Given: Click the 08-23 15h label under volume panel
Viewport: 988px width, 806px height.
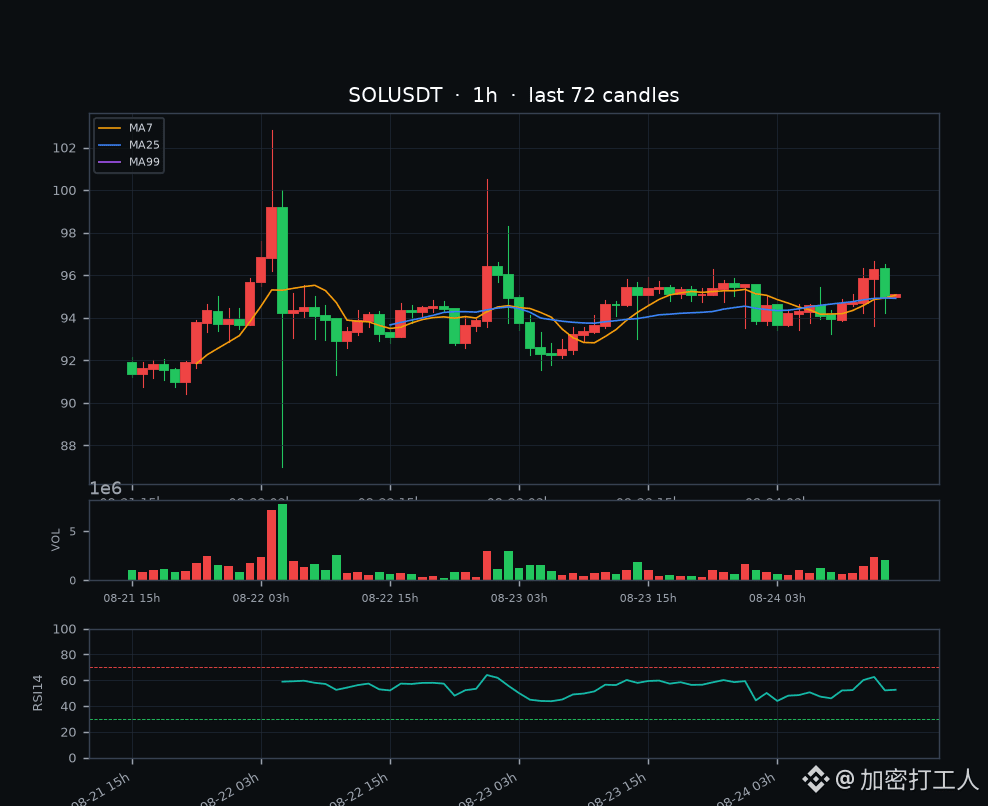Looking at the screenshot, I should (648, 598).
